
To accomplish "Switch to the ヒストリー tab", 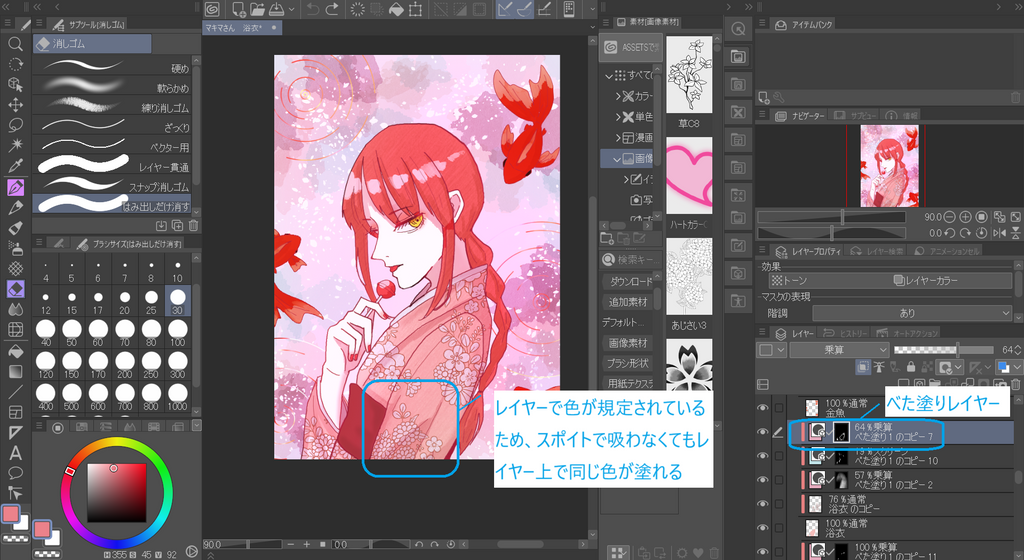I will [846, 334].
